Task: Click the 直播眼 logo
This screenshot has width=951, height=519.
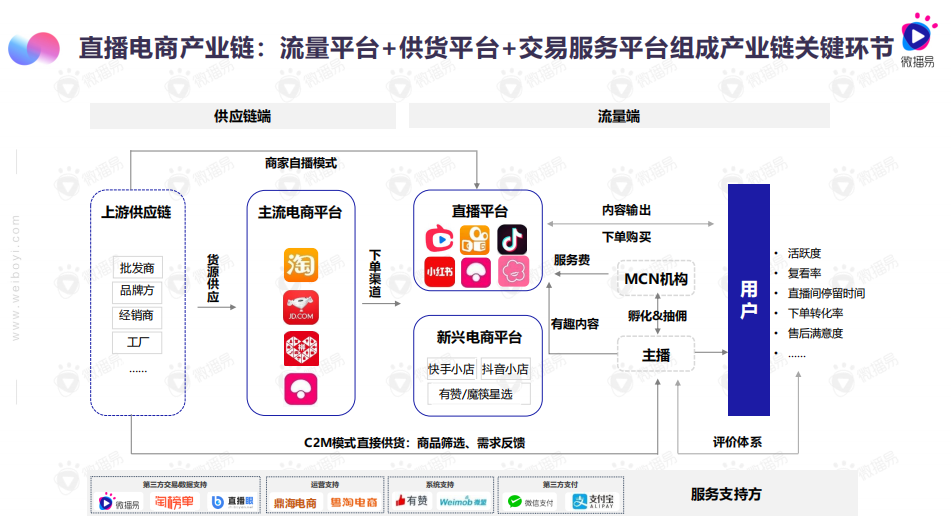Action: (233, 502)
